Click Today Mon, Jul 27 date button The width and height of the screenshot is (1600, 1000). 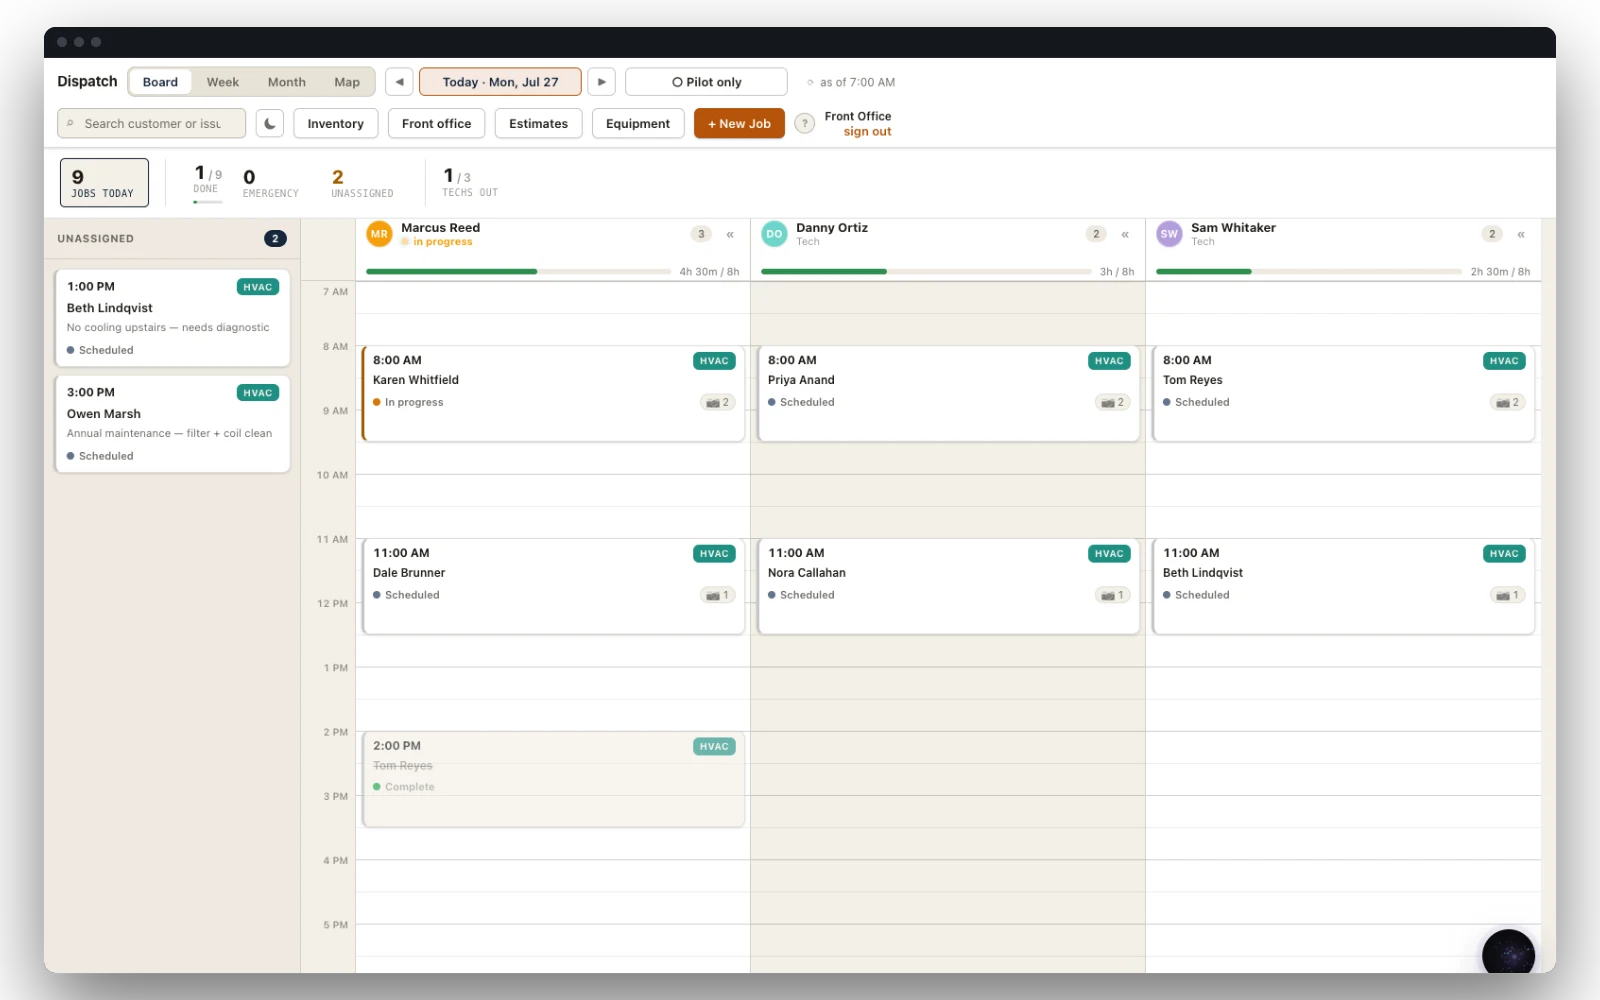500,82
